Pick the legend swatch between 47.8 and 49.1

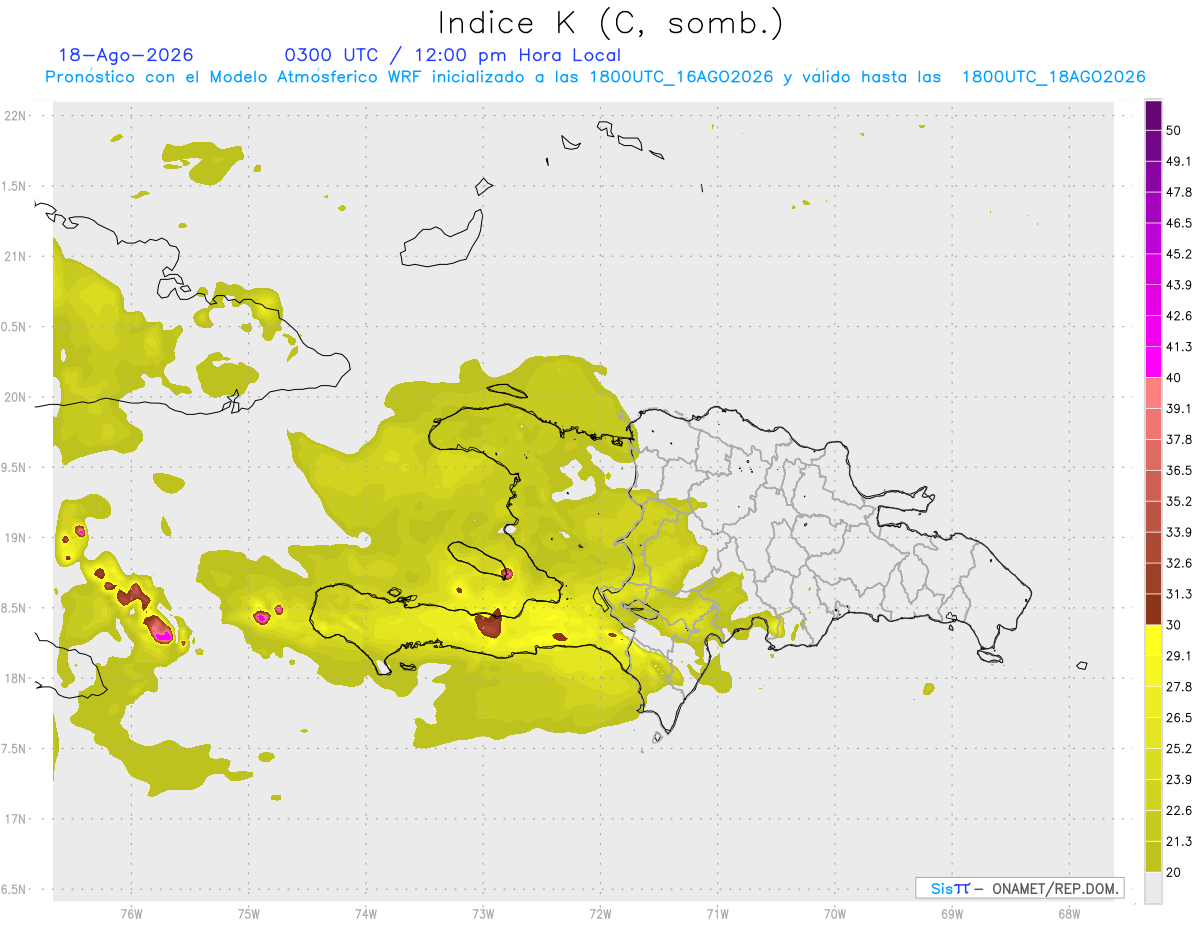[x=1153, y=175]
